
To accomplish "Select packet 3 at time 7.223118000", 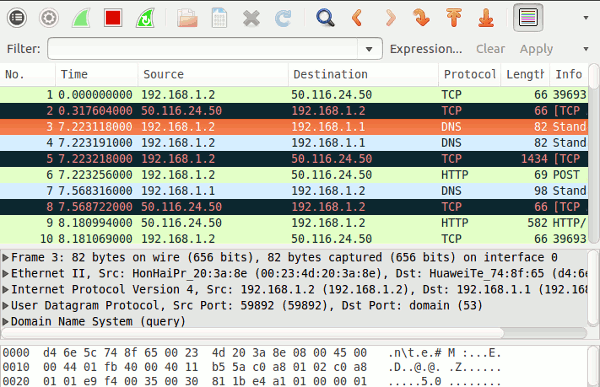I will 294,127.
